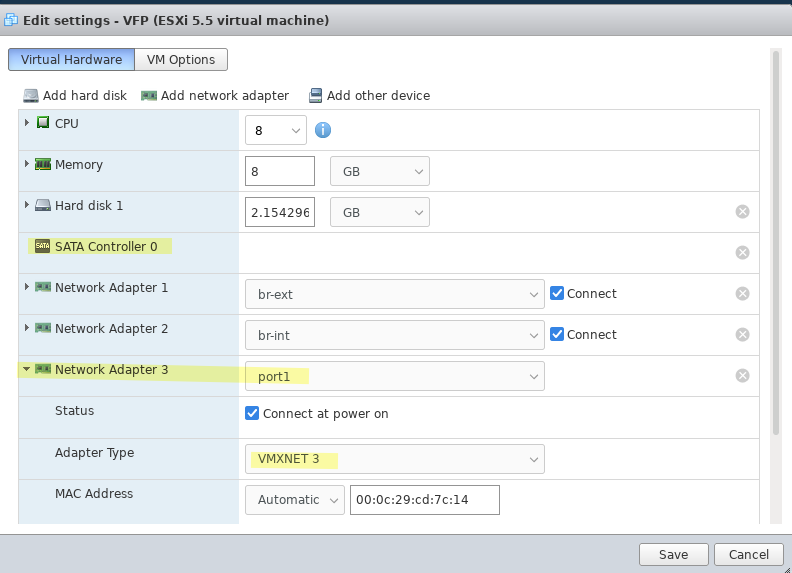Click the MAC address text field
The width and height of the screenshot is (792, 573).
coord(425,500)
